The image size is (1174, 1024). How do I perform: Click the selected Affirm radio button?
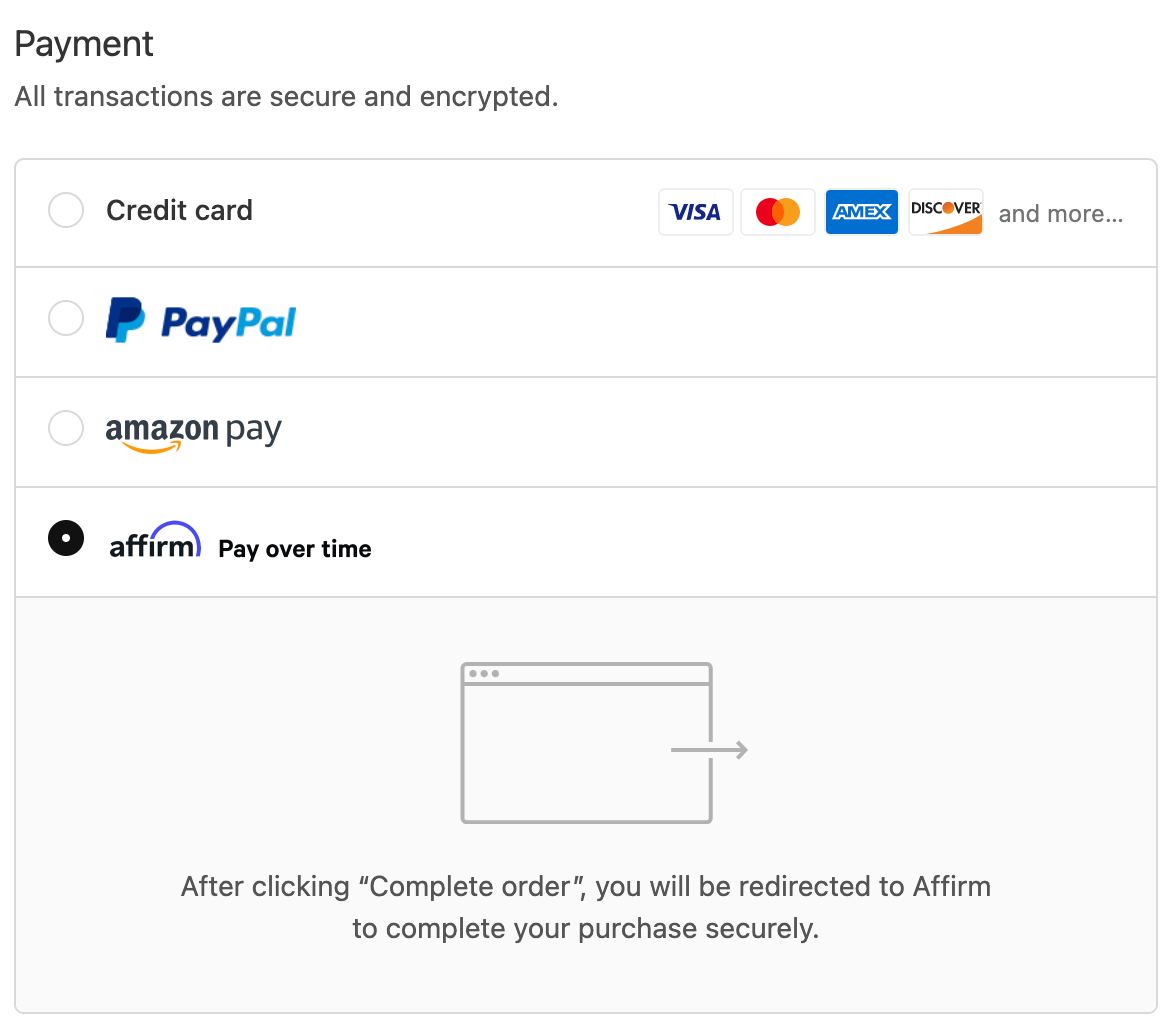(66, 538)
